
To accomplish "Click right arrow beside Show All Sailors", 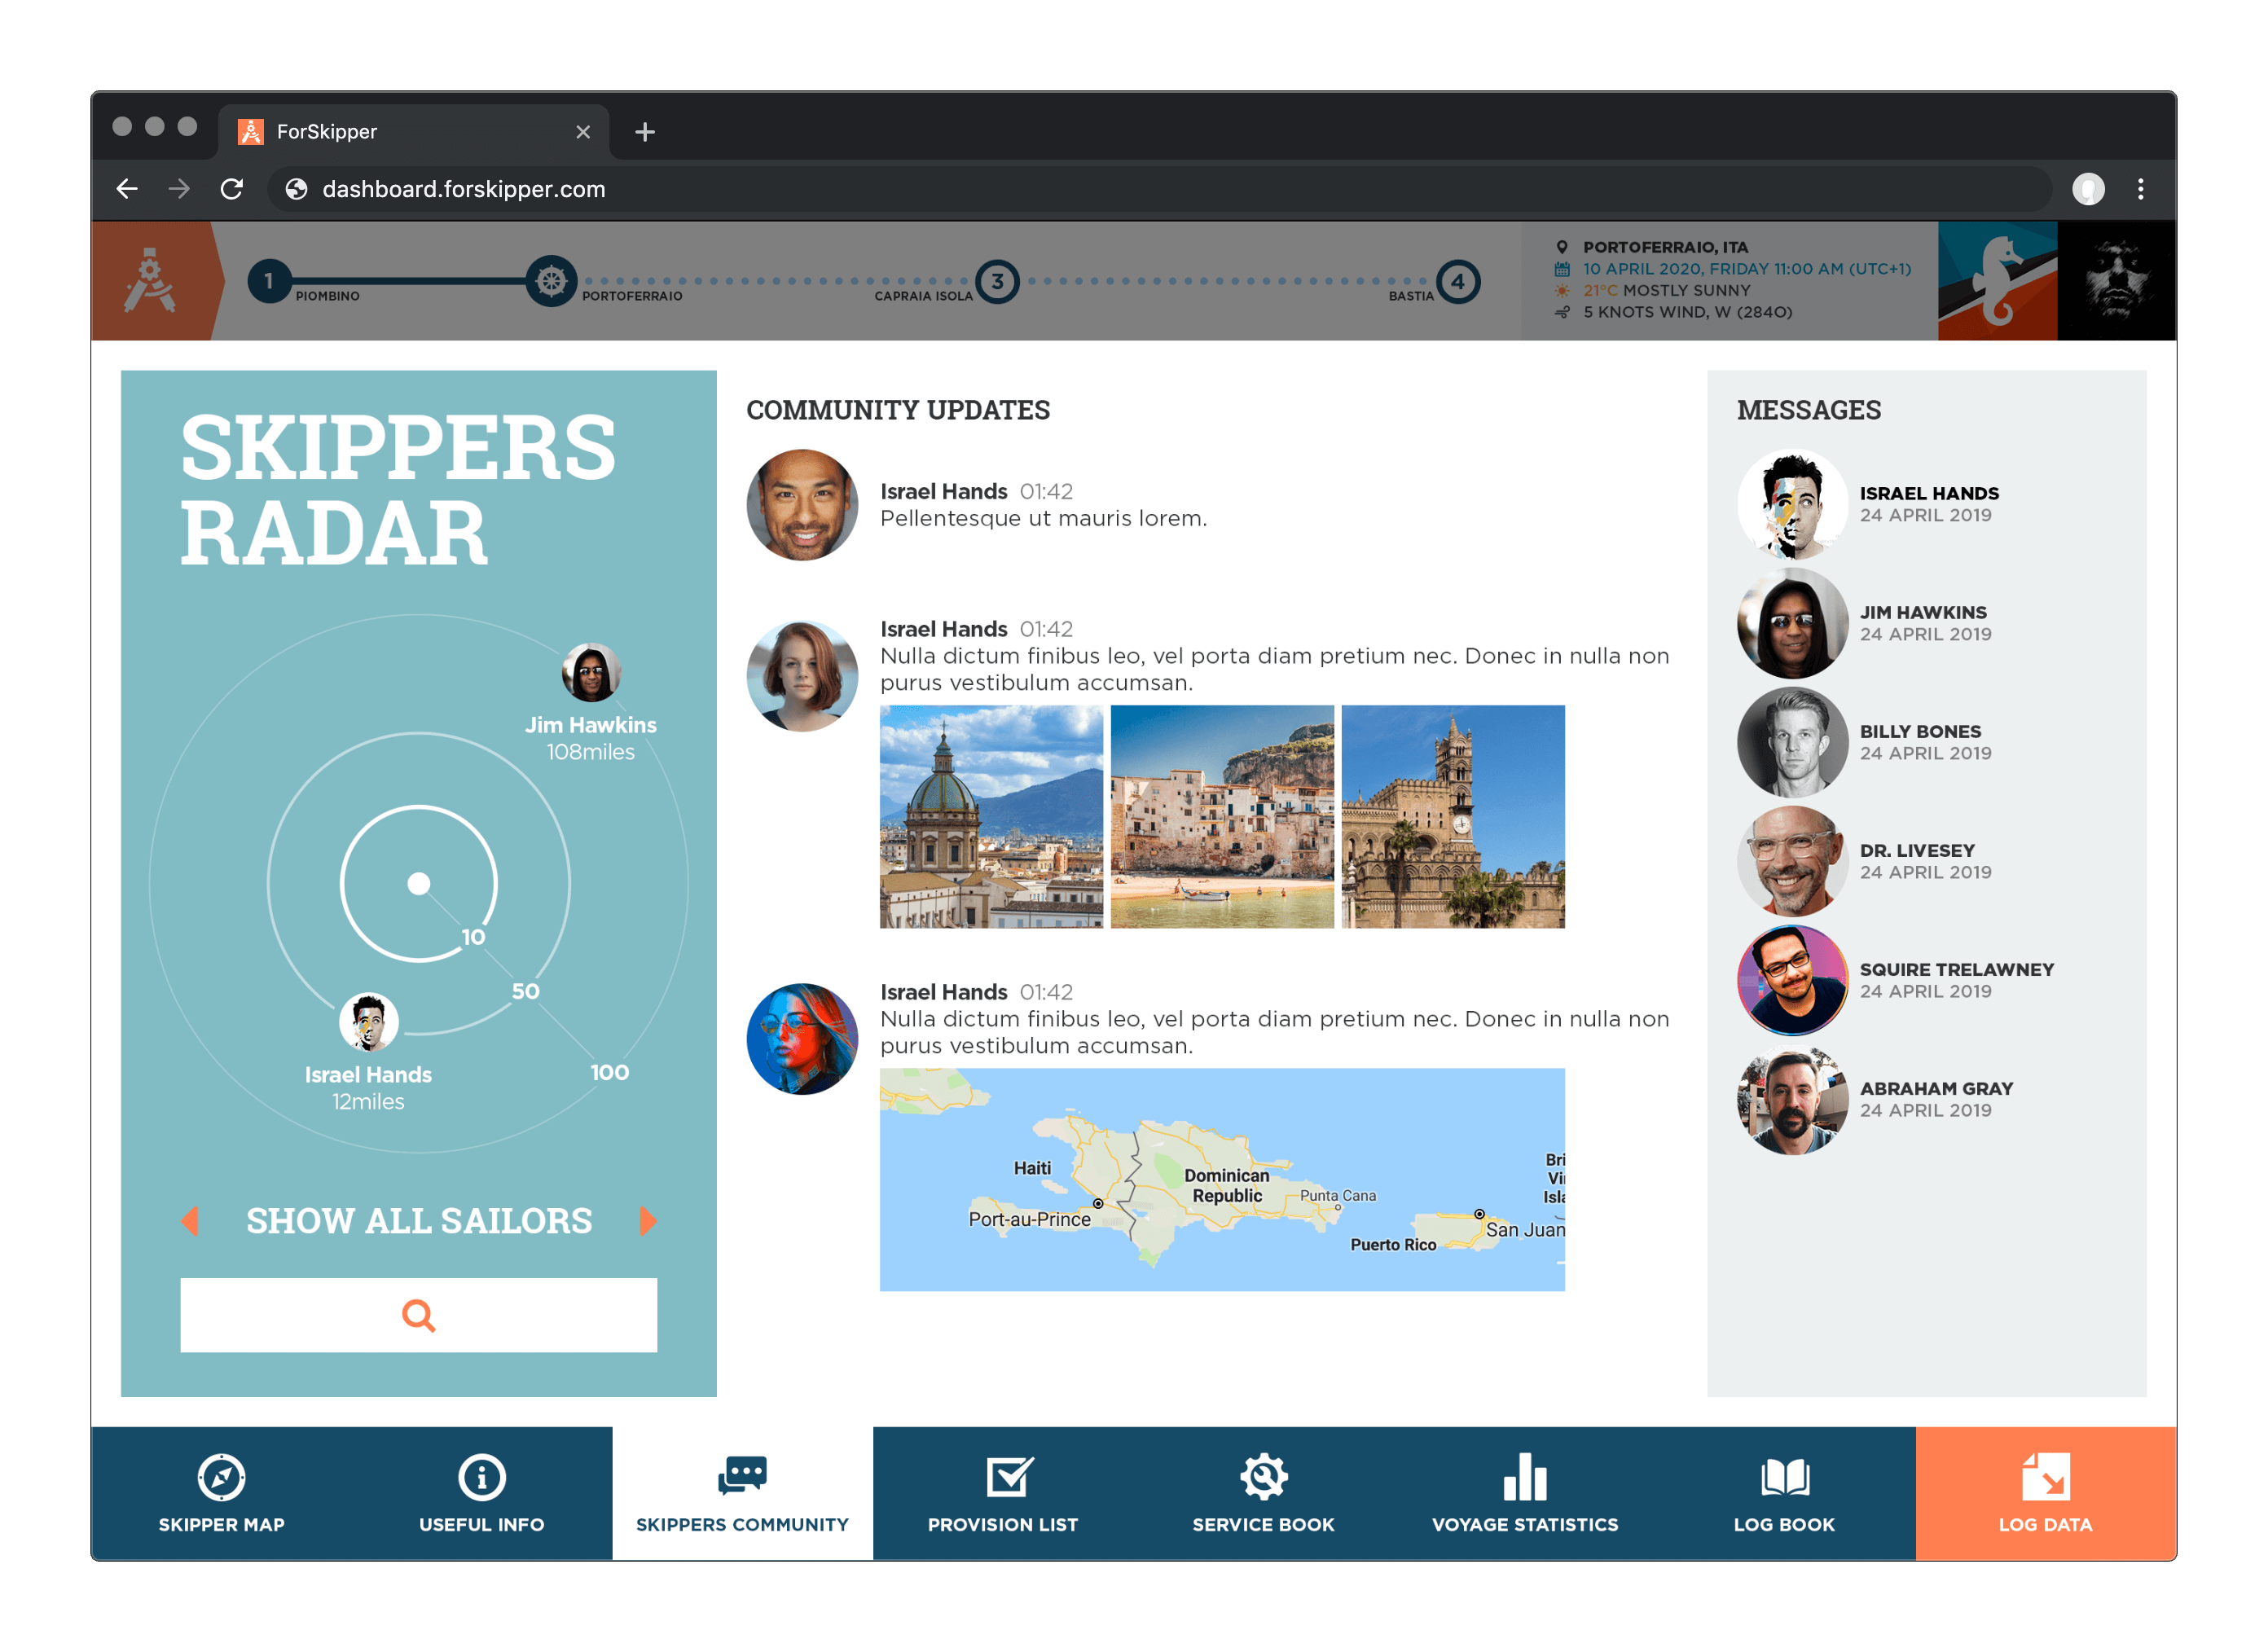I will pos(647,1220).
